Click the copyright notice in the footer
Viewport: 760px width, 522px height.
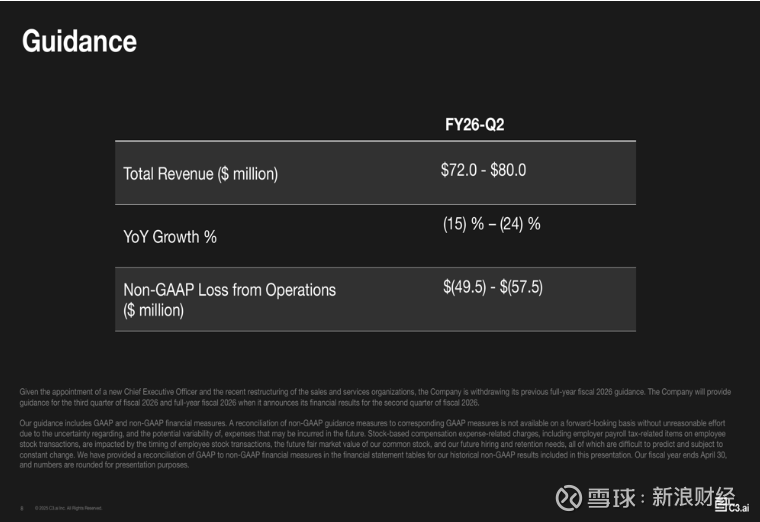coord(68,508)
